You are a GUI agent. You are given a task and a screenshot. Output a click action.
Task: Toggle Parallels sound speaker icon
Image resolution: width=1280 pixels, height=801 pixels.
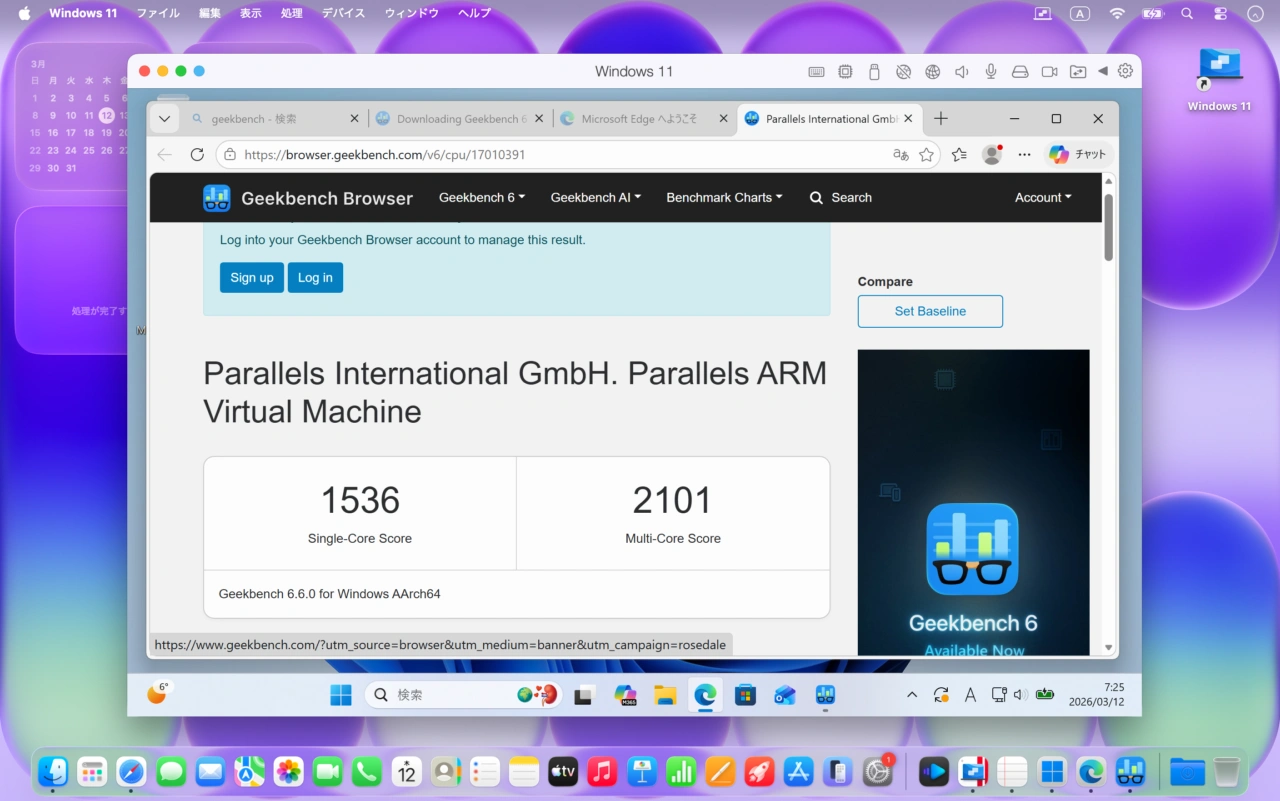coord(962,72)
